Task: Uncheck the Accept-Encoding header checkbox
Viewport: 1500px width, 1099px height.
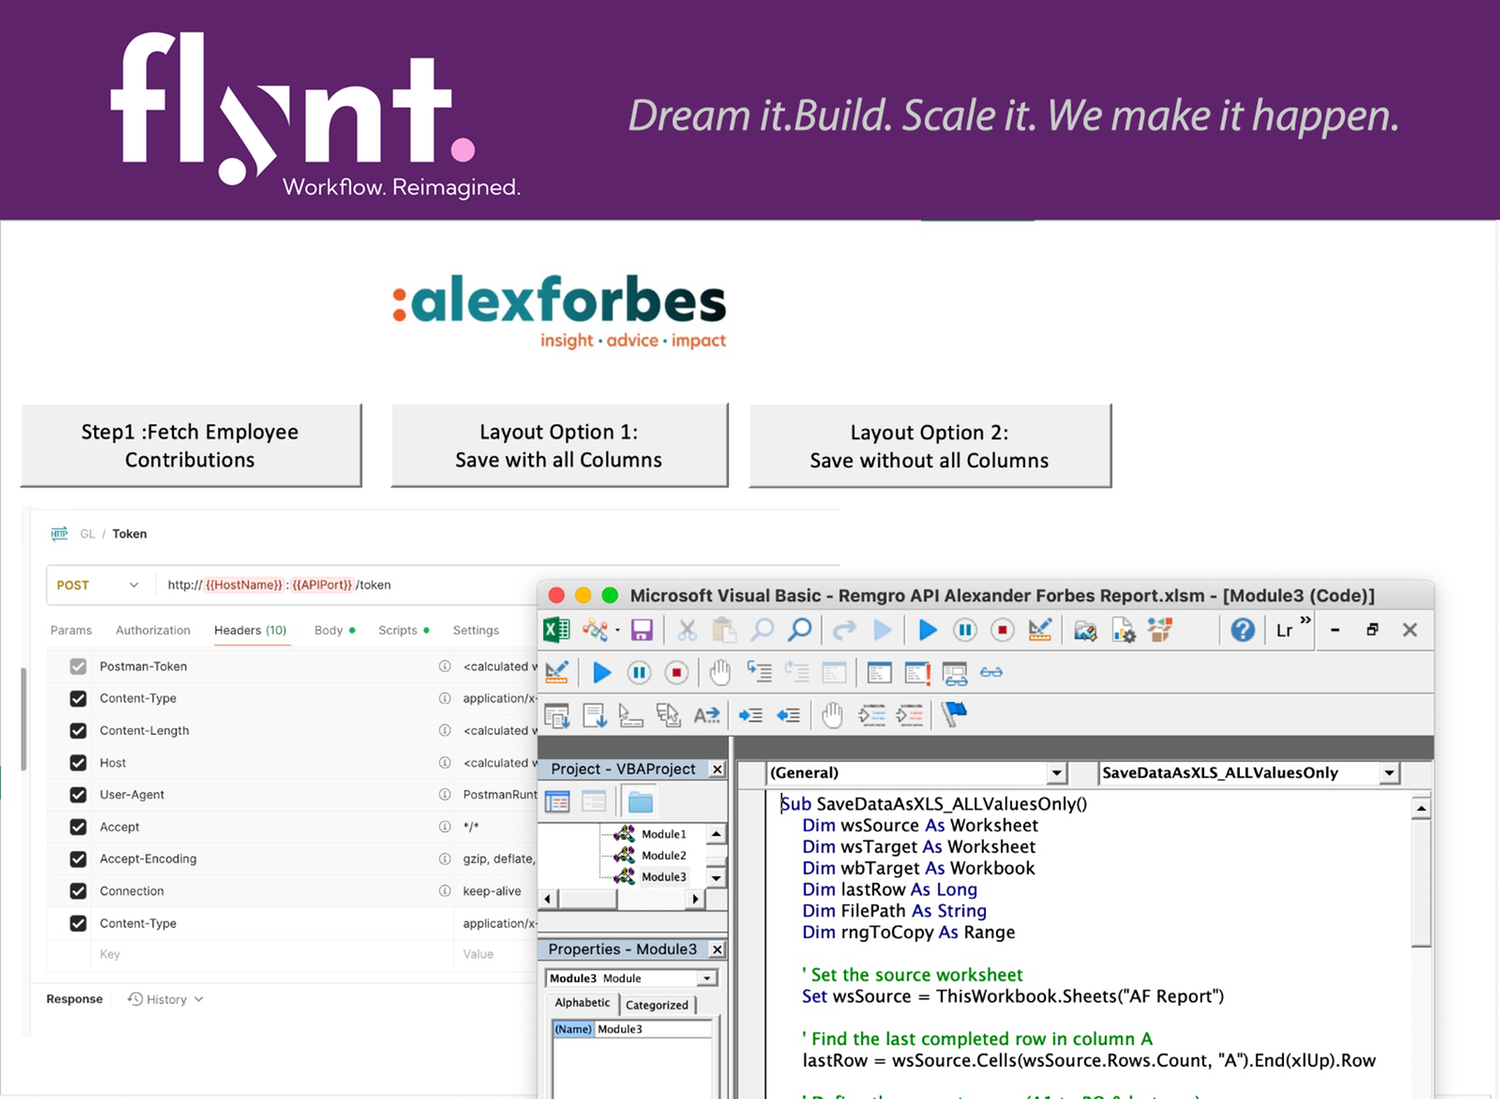Action: tap(78, 859)
